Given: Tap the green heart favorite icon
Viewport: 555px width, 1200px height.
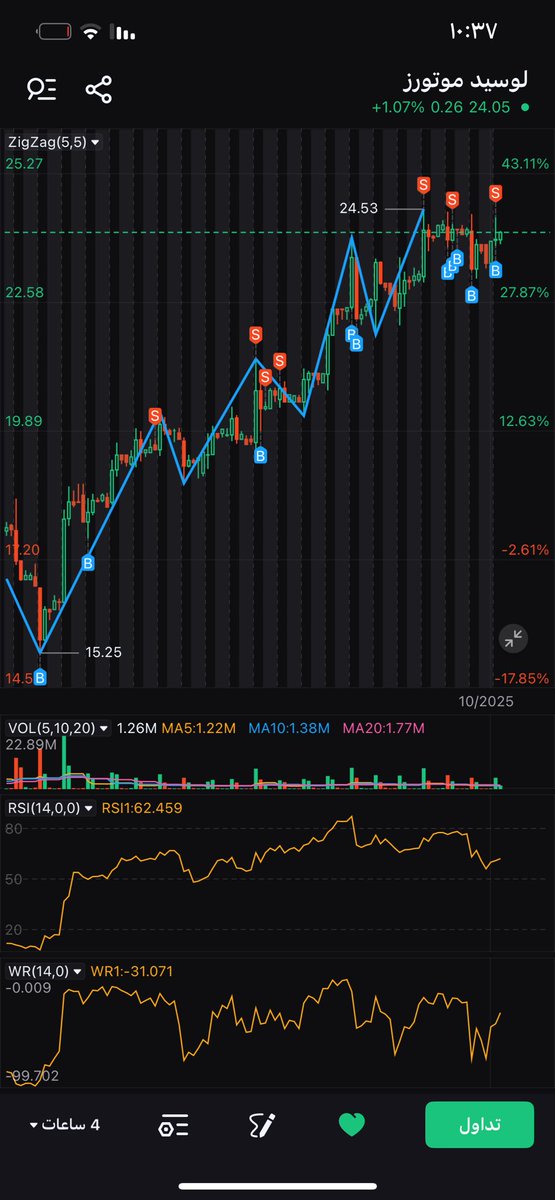Looking at the screenshot, I should 352,1125.
